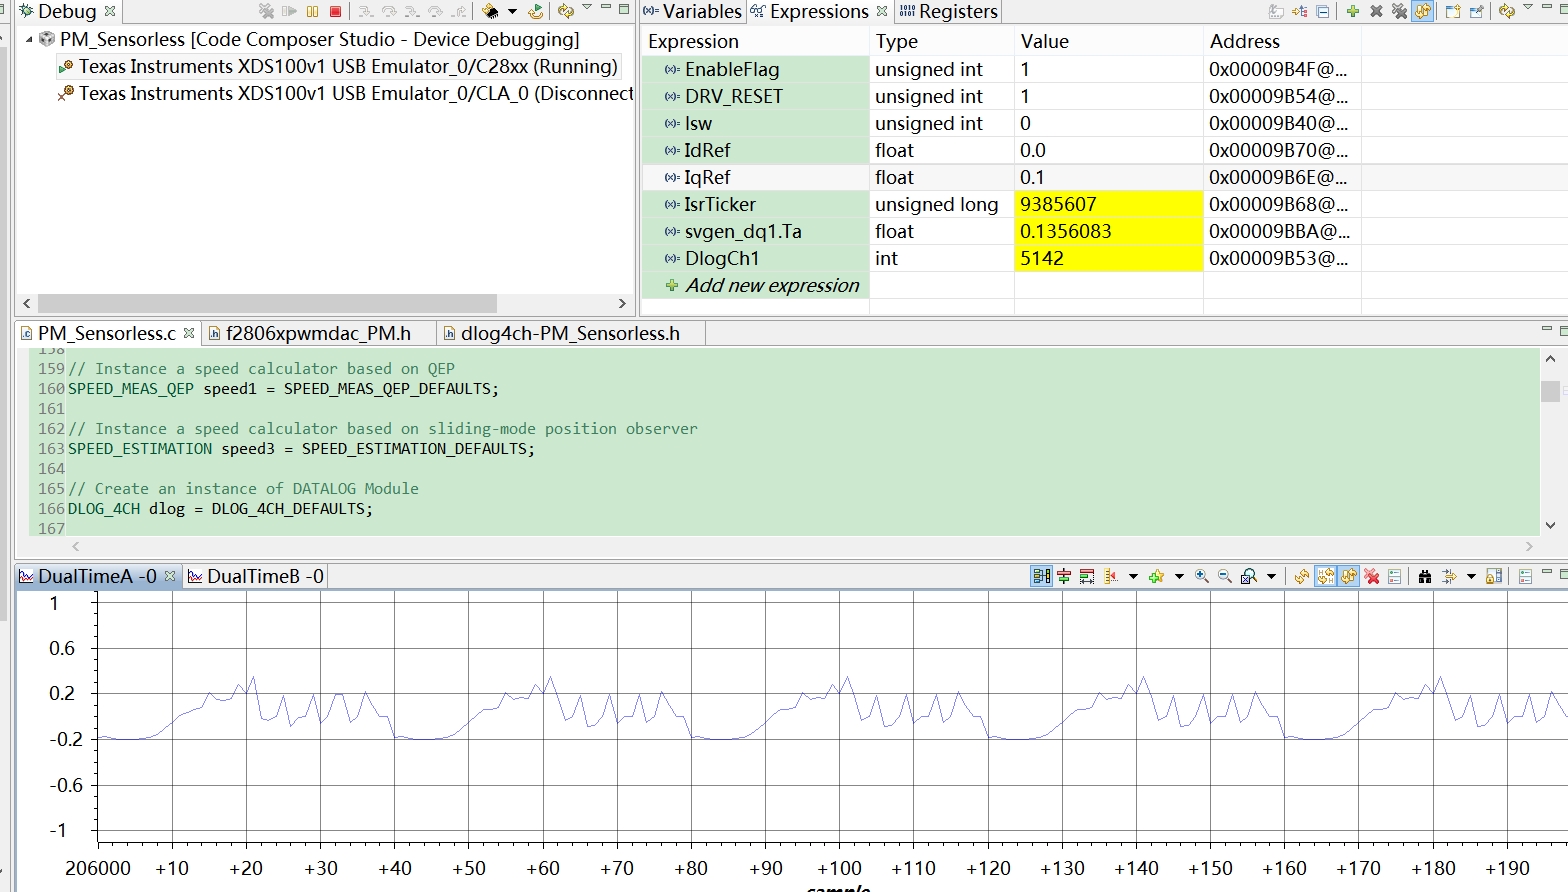Toggle the first highlighted graph view-mode button
This screenshot has height=892, width=1568.
point(1041,577)
